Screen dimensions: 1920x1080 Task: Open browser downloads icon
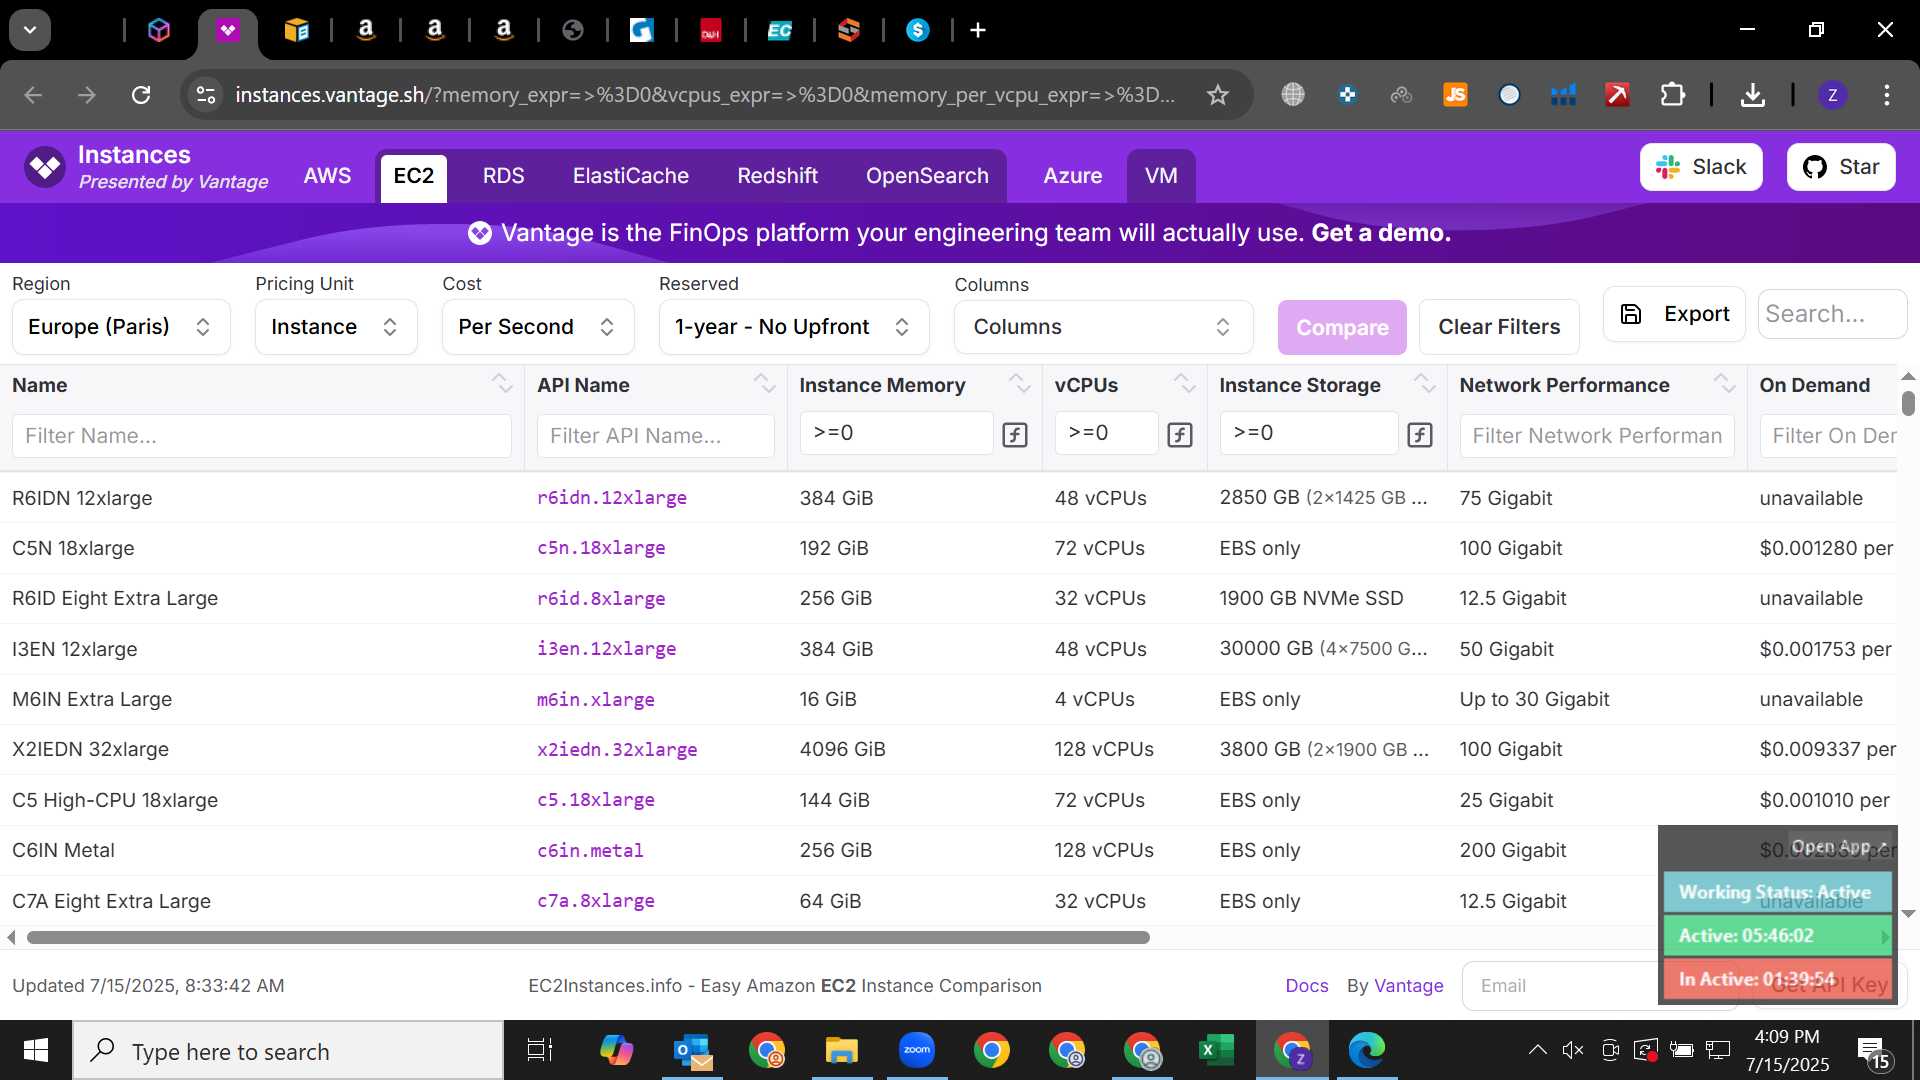1752,95
